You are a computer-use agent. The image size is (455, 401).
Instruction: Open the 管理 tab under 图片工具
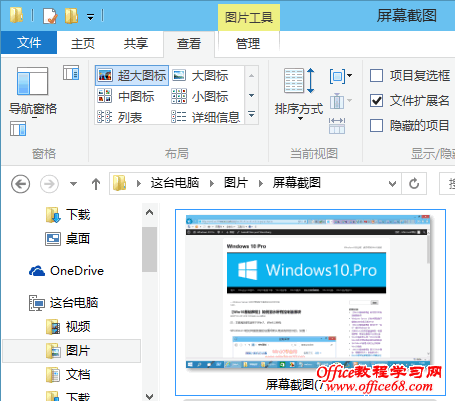[248, 44]
